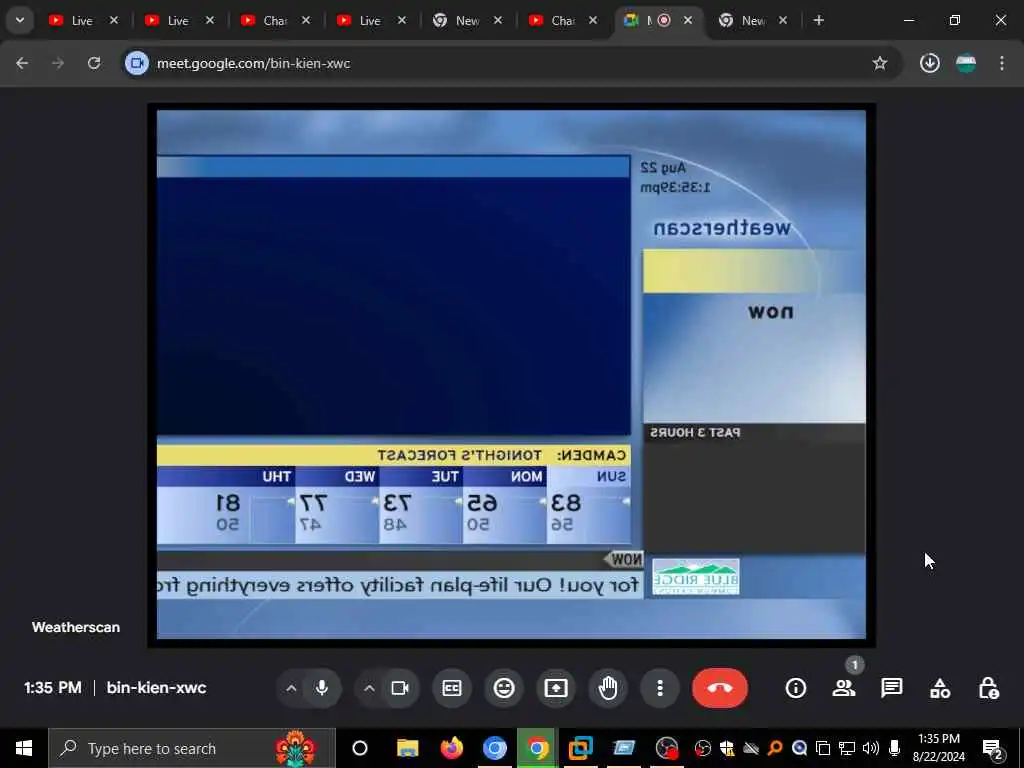This screenshot has width=1024, height=768.
Task: Click the Type here to search box
Action: click(192, 748)
